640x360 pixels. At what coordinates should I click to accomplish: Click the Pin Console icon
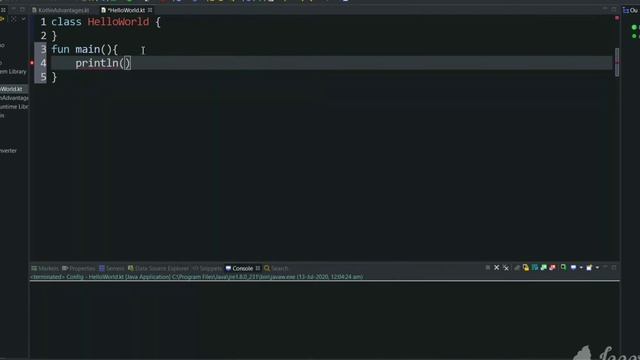tap(563, 268)
